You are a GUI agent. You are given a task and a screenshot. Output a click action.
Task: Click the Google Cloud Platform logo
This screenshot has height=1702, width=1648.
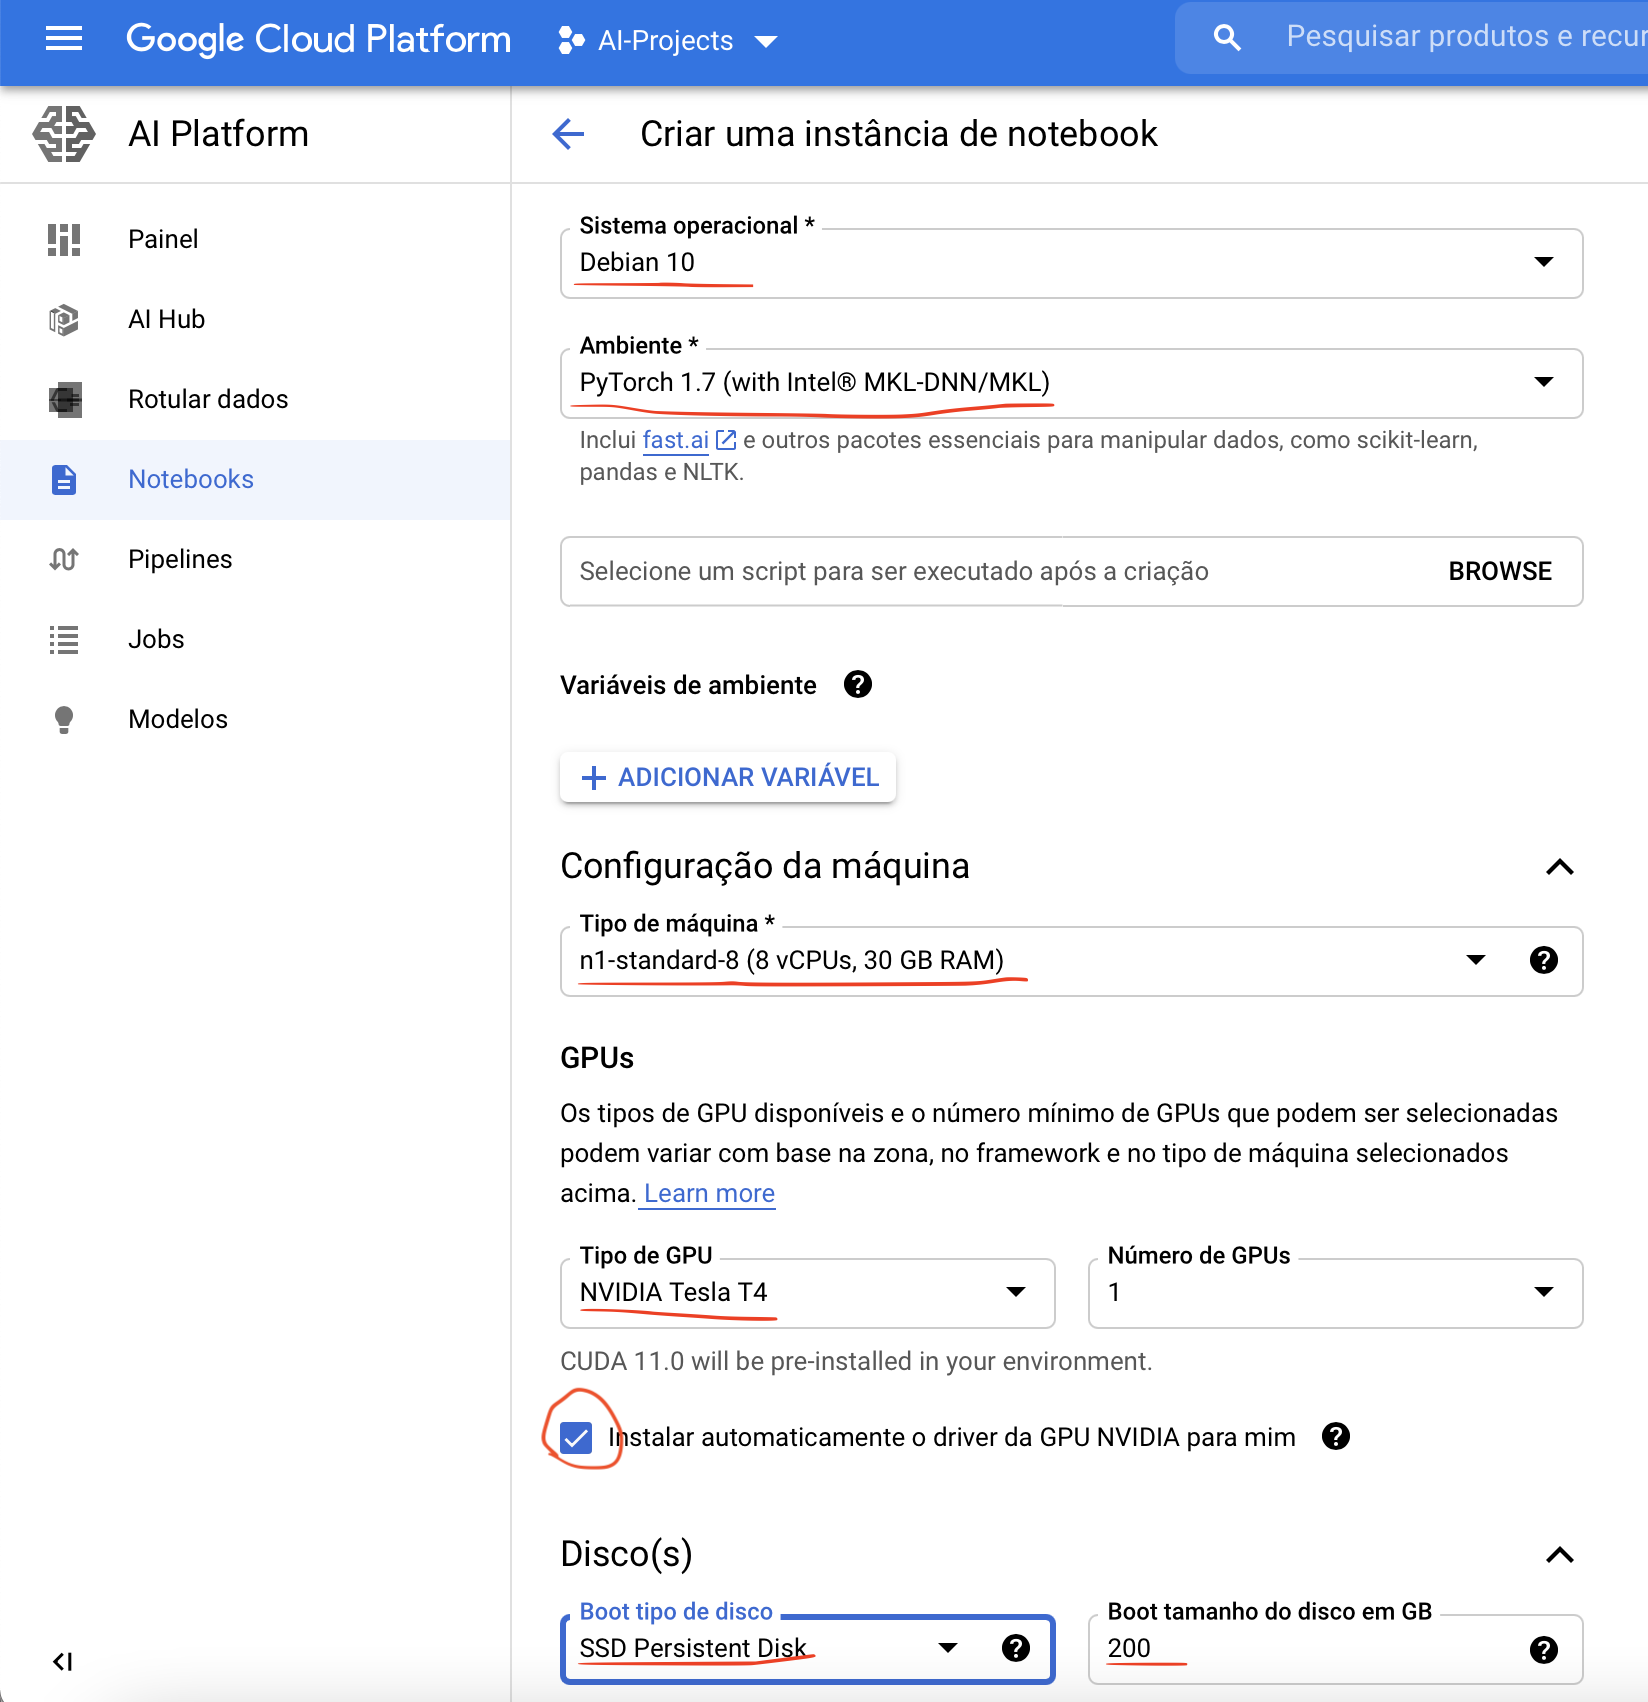pos(318,40)
